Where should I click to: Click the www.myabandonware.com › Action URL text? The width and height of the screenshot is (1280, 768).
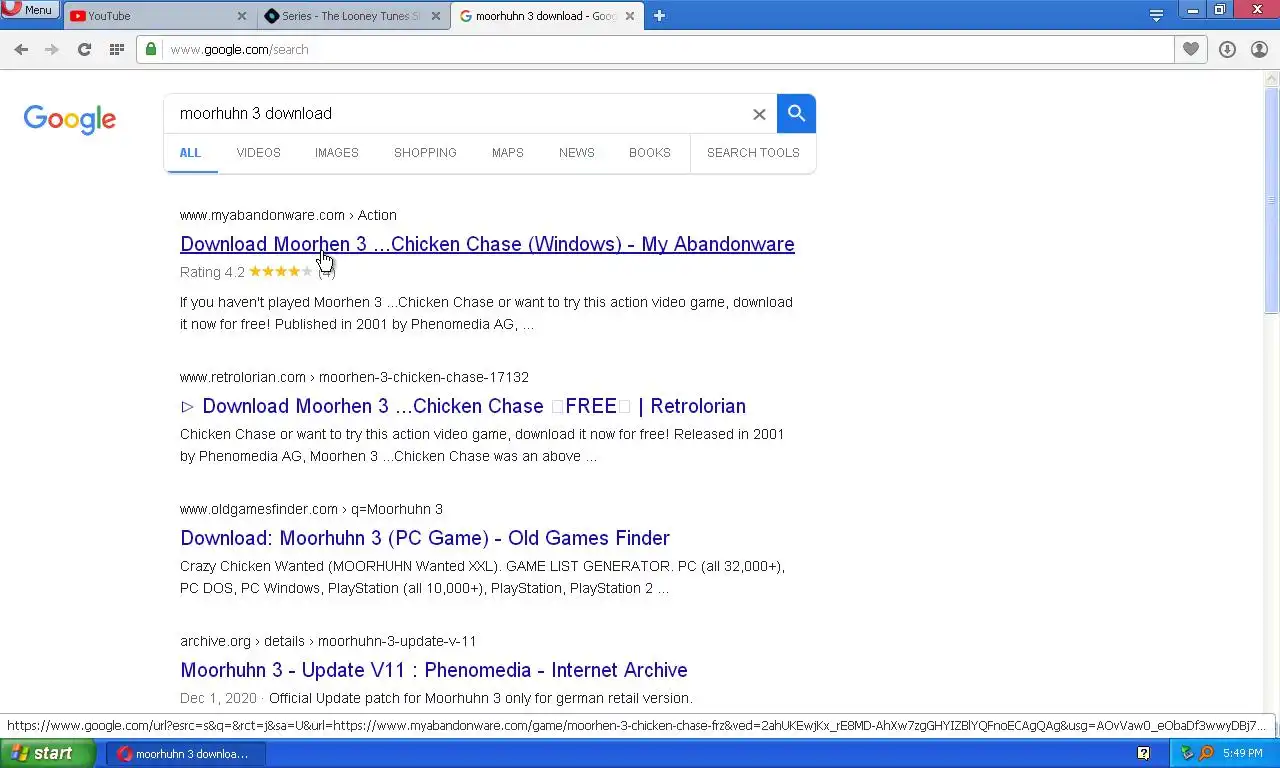[288, 215]
